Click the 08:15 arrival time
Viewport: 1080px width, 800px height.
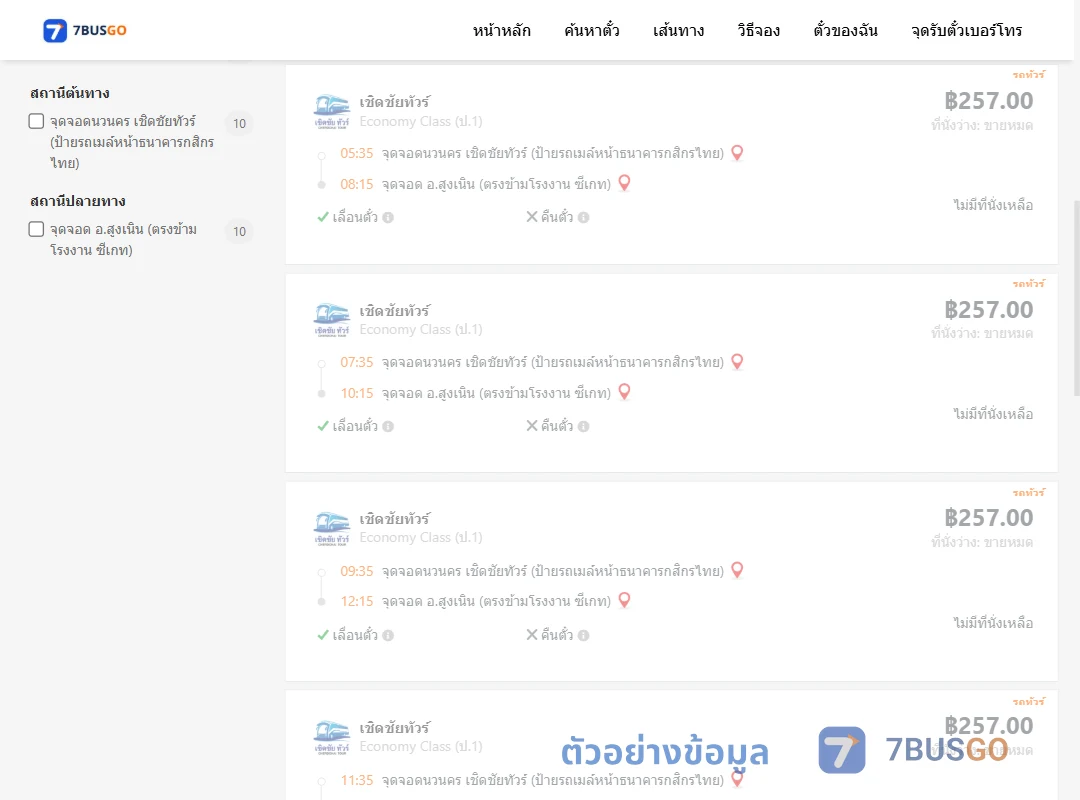[356, 184]
